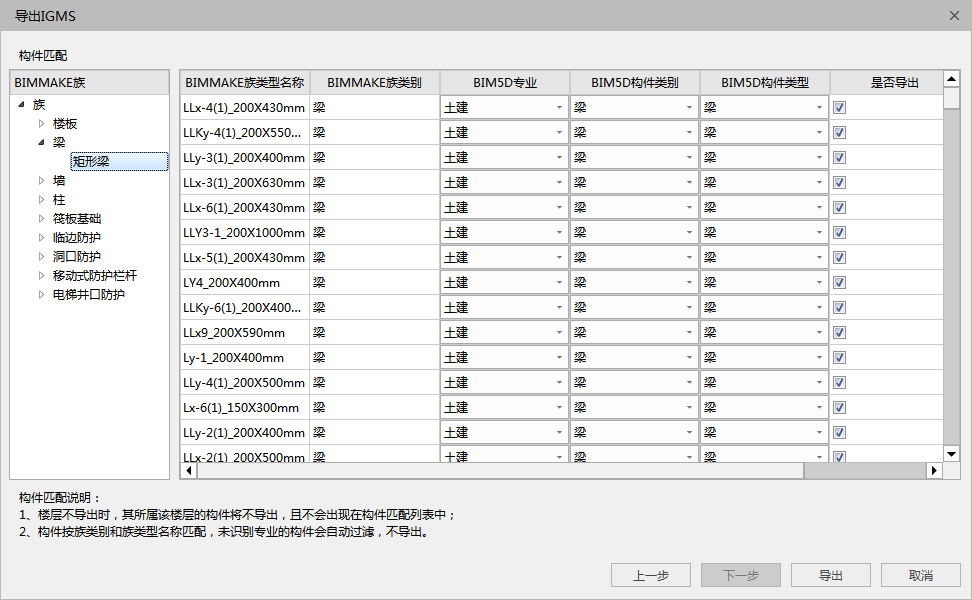Expand the 移动式防护栏杆 tree node
The height and width of the screenshot is (600, 972).
click(x=42, y=275)
